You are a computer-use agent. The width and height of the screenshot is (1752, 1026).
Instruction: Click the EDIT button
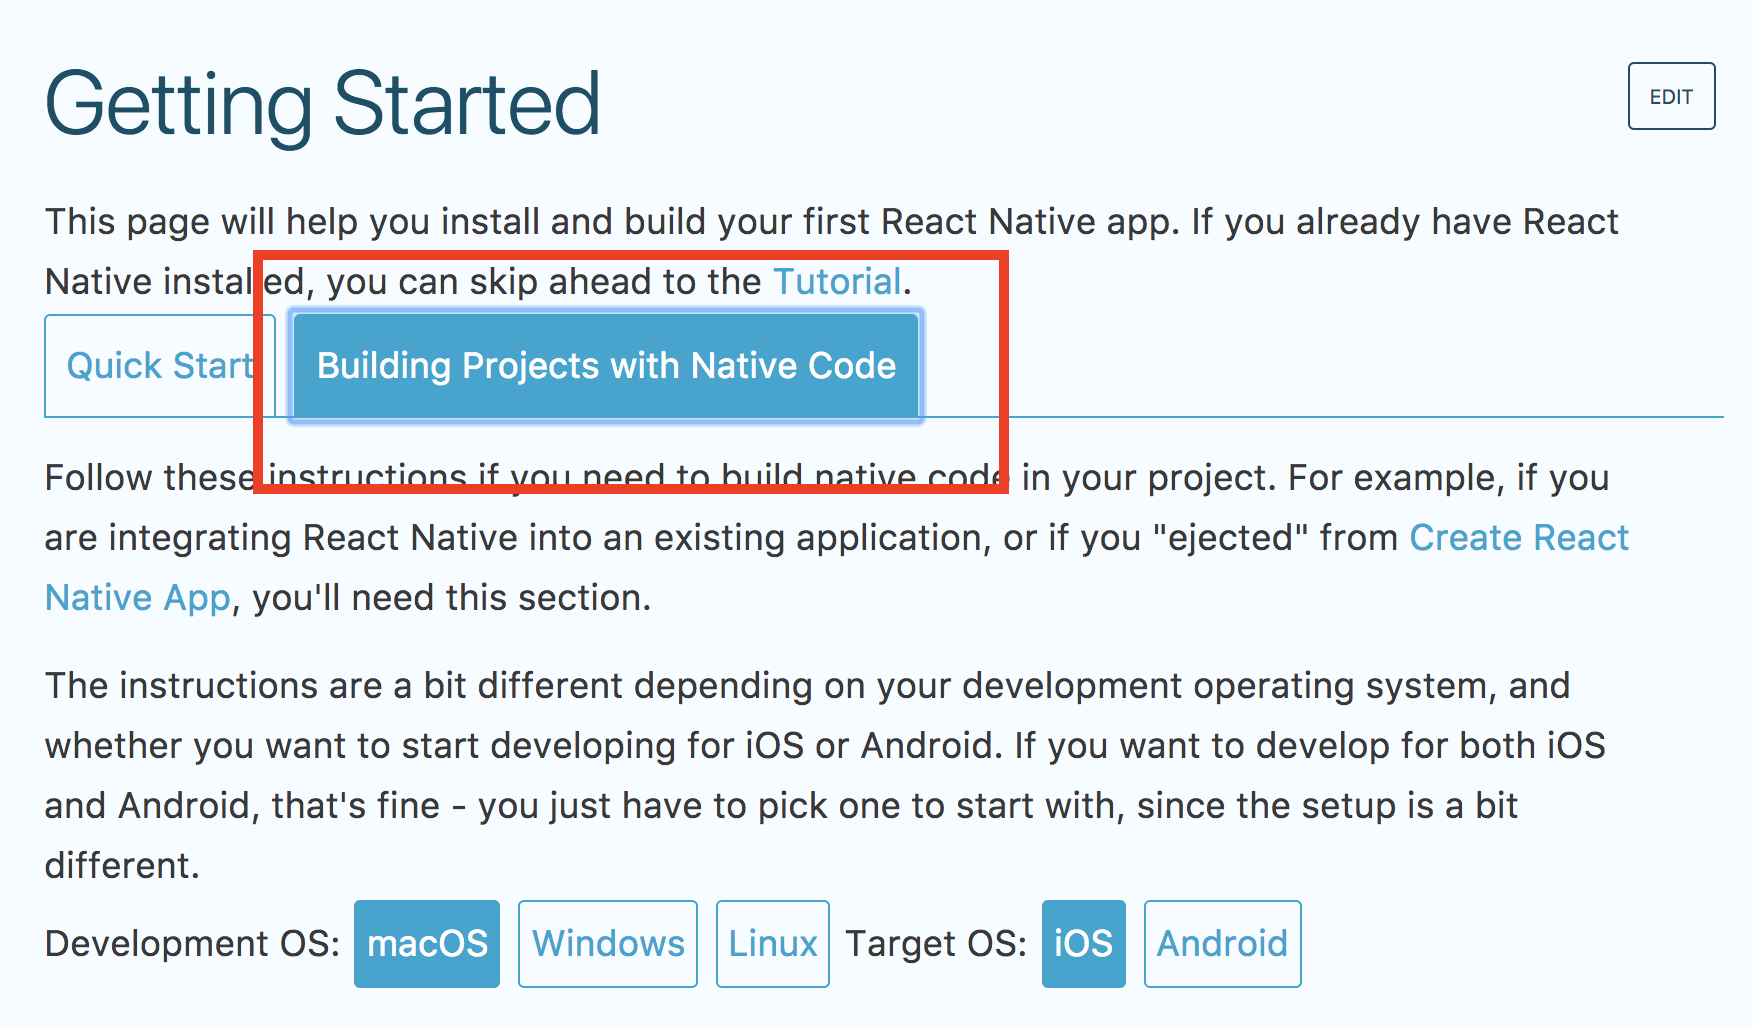(1671, 96)
